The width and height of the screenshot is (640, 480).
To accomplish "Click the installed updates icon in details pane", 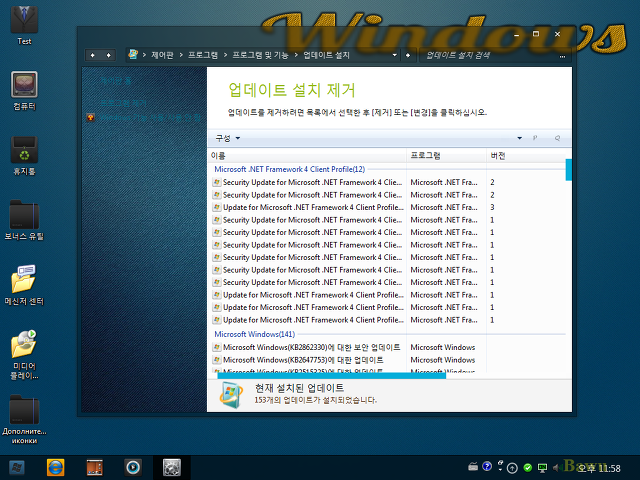I will [231, 395].
